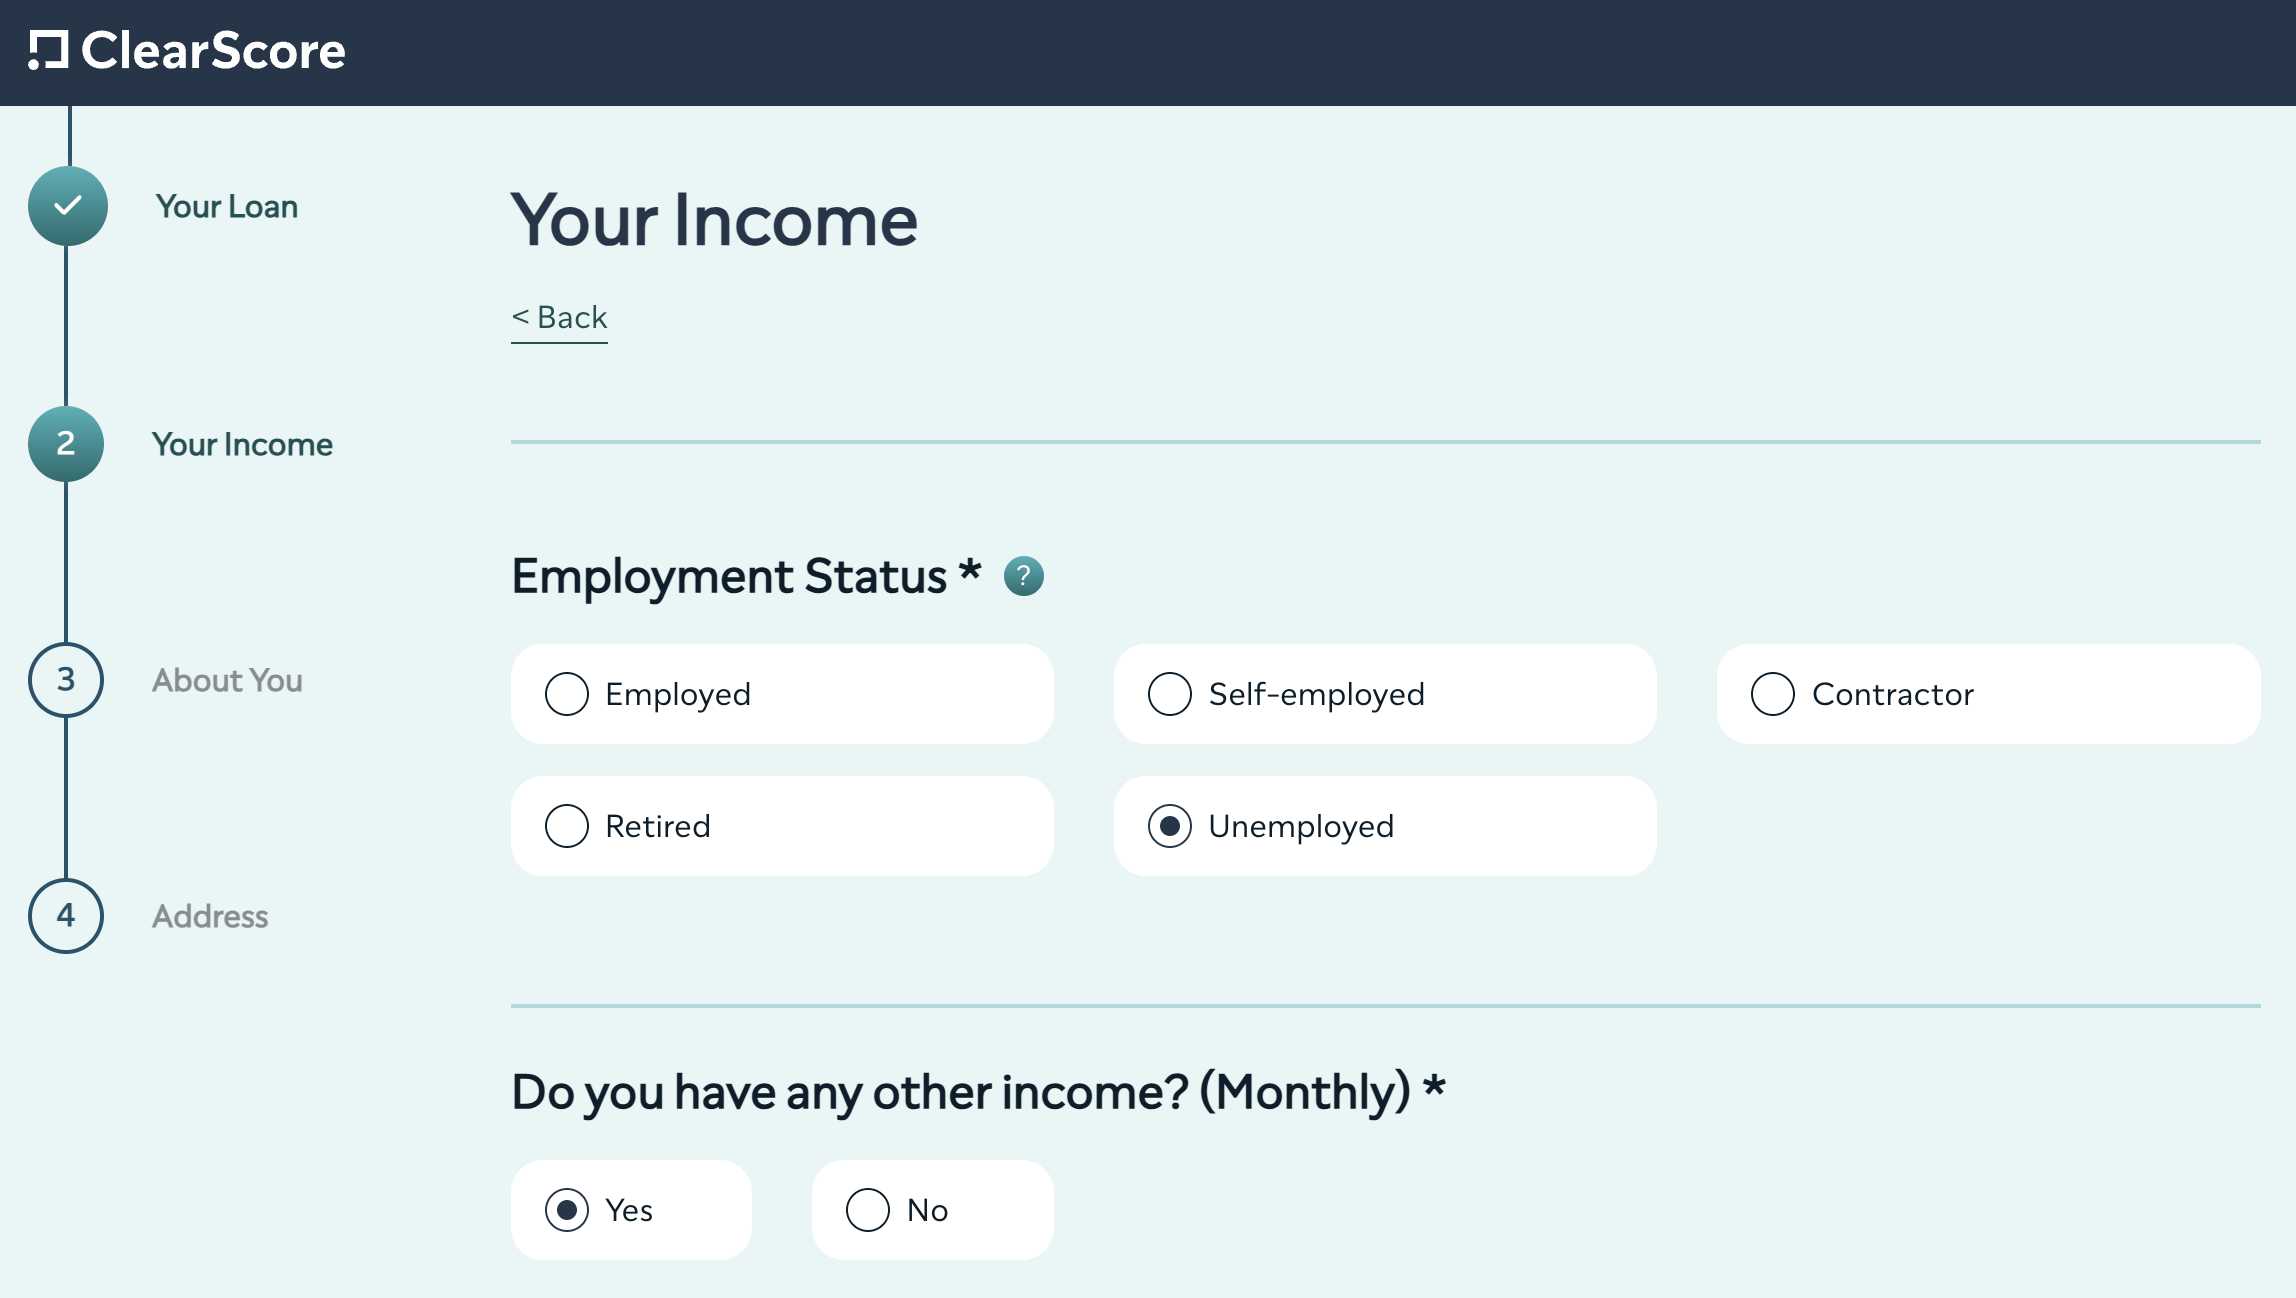Open the Address step label
Screen dimensions: 2296x1298
(x=210, y=917)
